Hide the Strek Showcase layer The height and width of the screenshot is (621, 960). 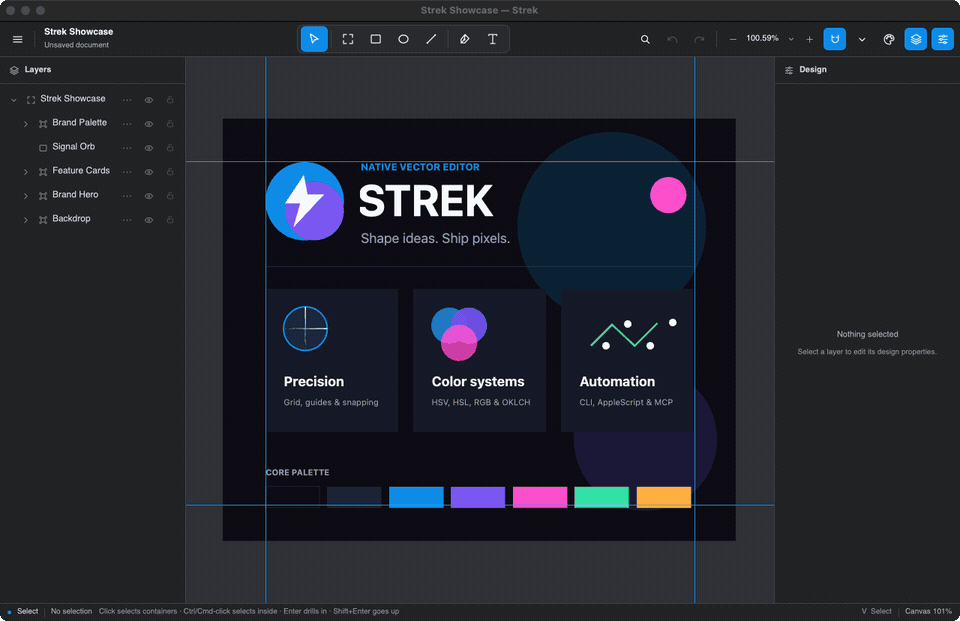pos(149,100)
